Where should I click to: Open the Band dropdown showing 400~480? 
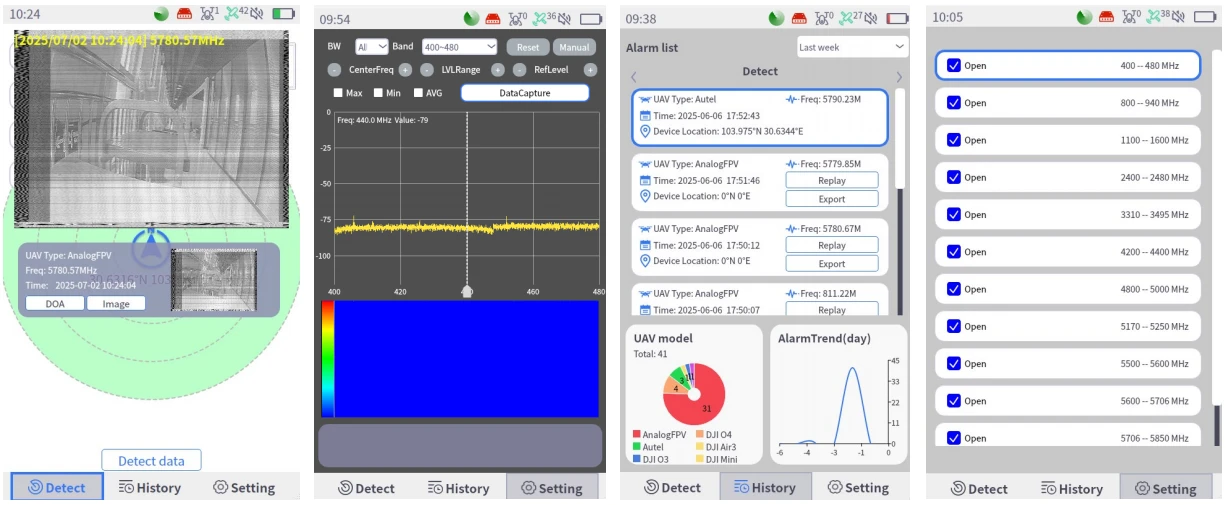[459, 47]
